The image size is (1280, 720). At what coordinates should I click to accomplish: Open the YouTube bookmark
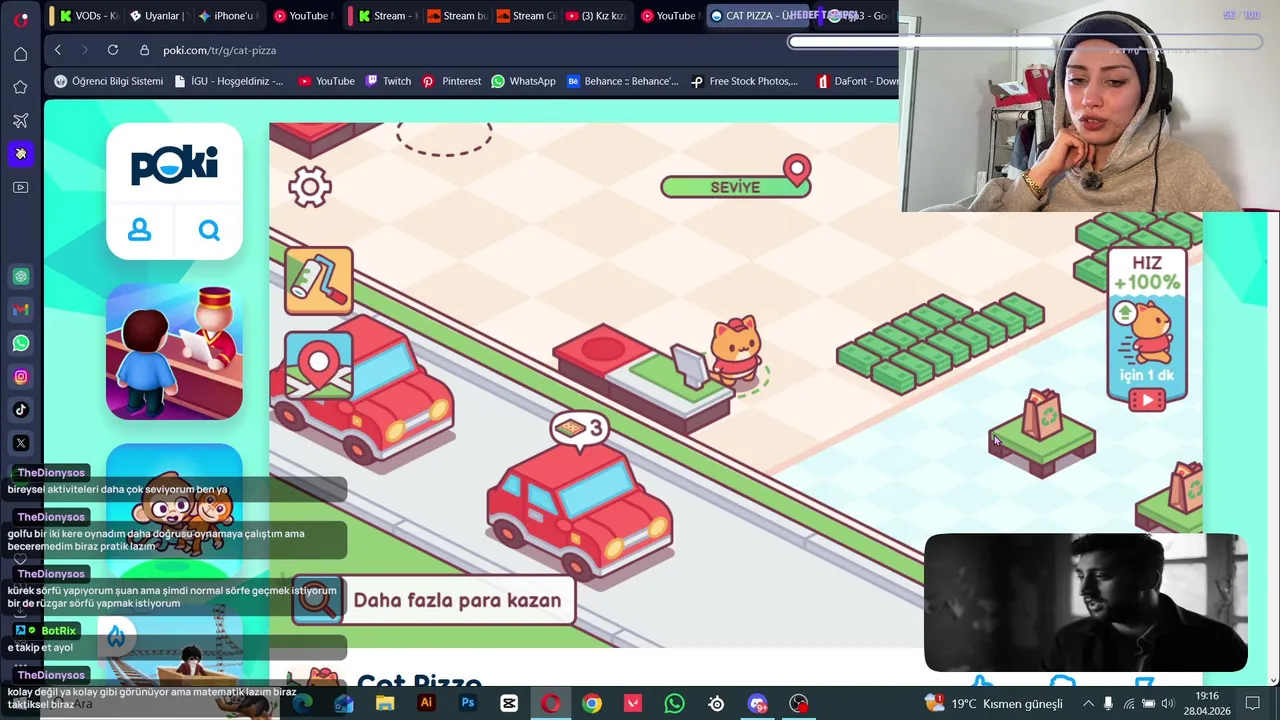coord(326,81)
